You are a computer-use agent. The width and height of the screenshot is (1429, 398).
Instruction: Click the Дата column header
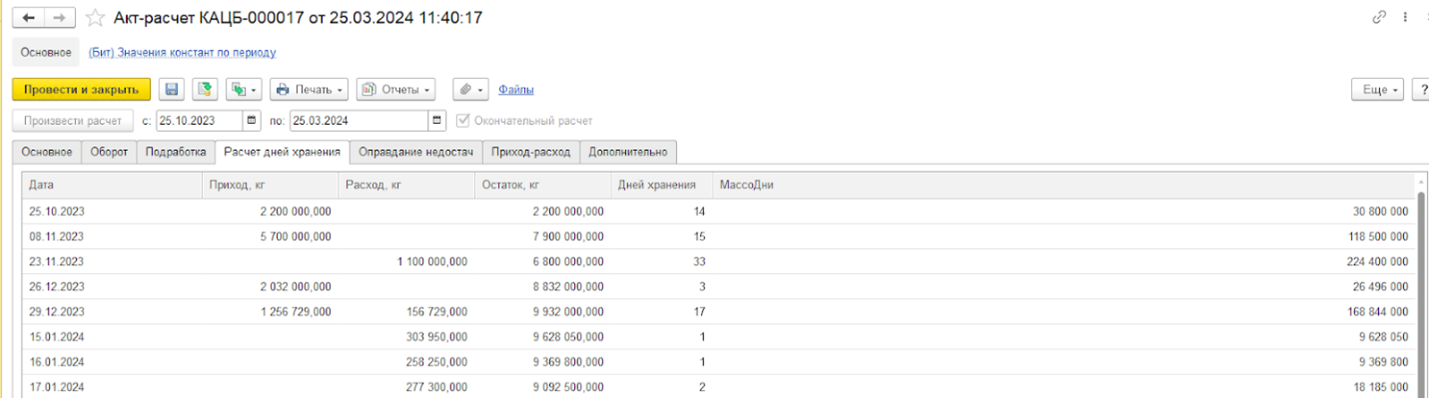pyautogui.click(x=111, y=185)
